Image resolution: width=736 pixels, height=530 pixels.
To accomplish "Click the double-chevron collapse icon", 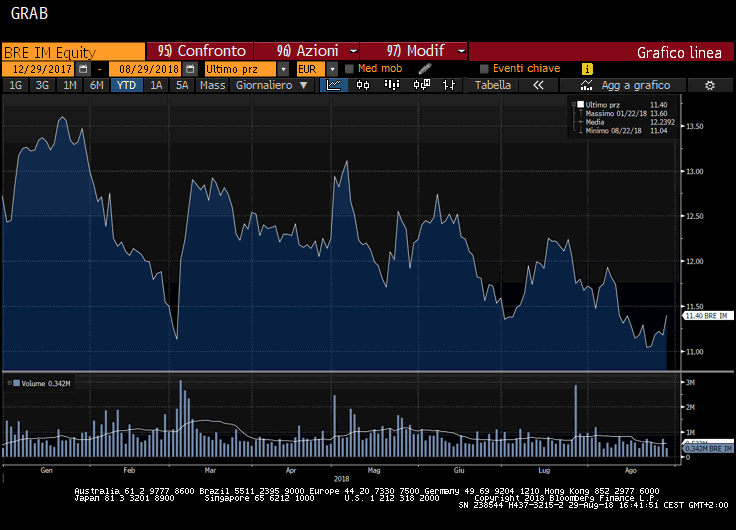I will pos(538,85).
